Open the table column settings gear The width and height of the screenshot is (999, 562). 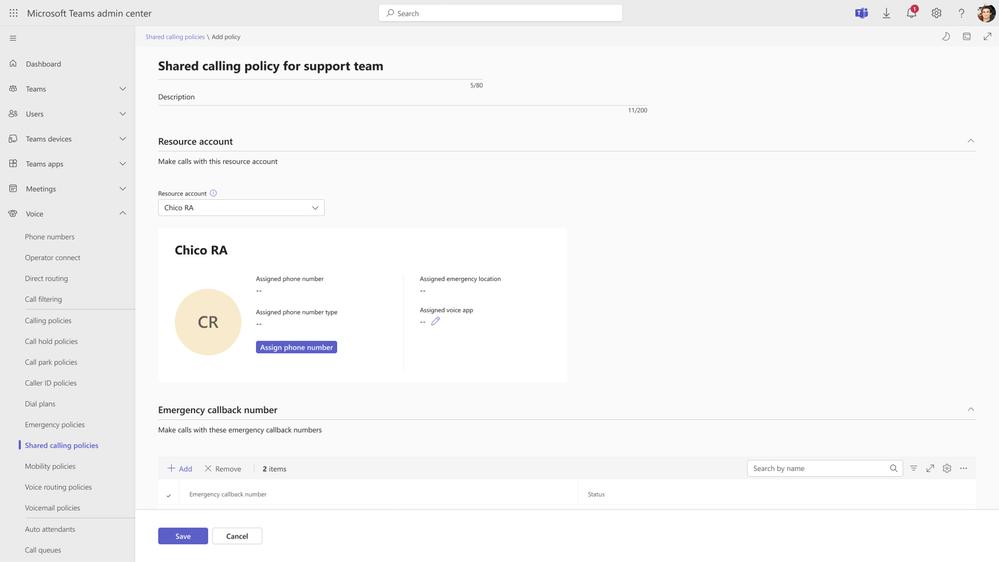pyautogui.click(x=947, y=468)
